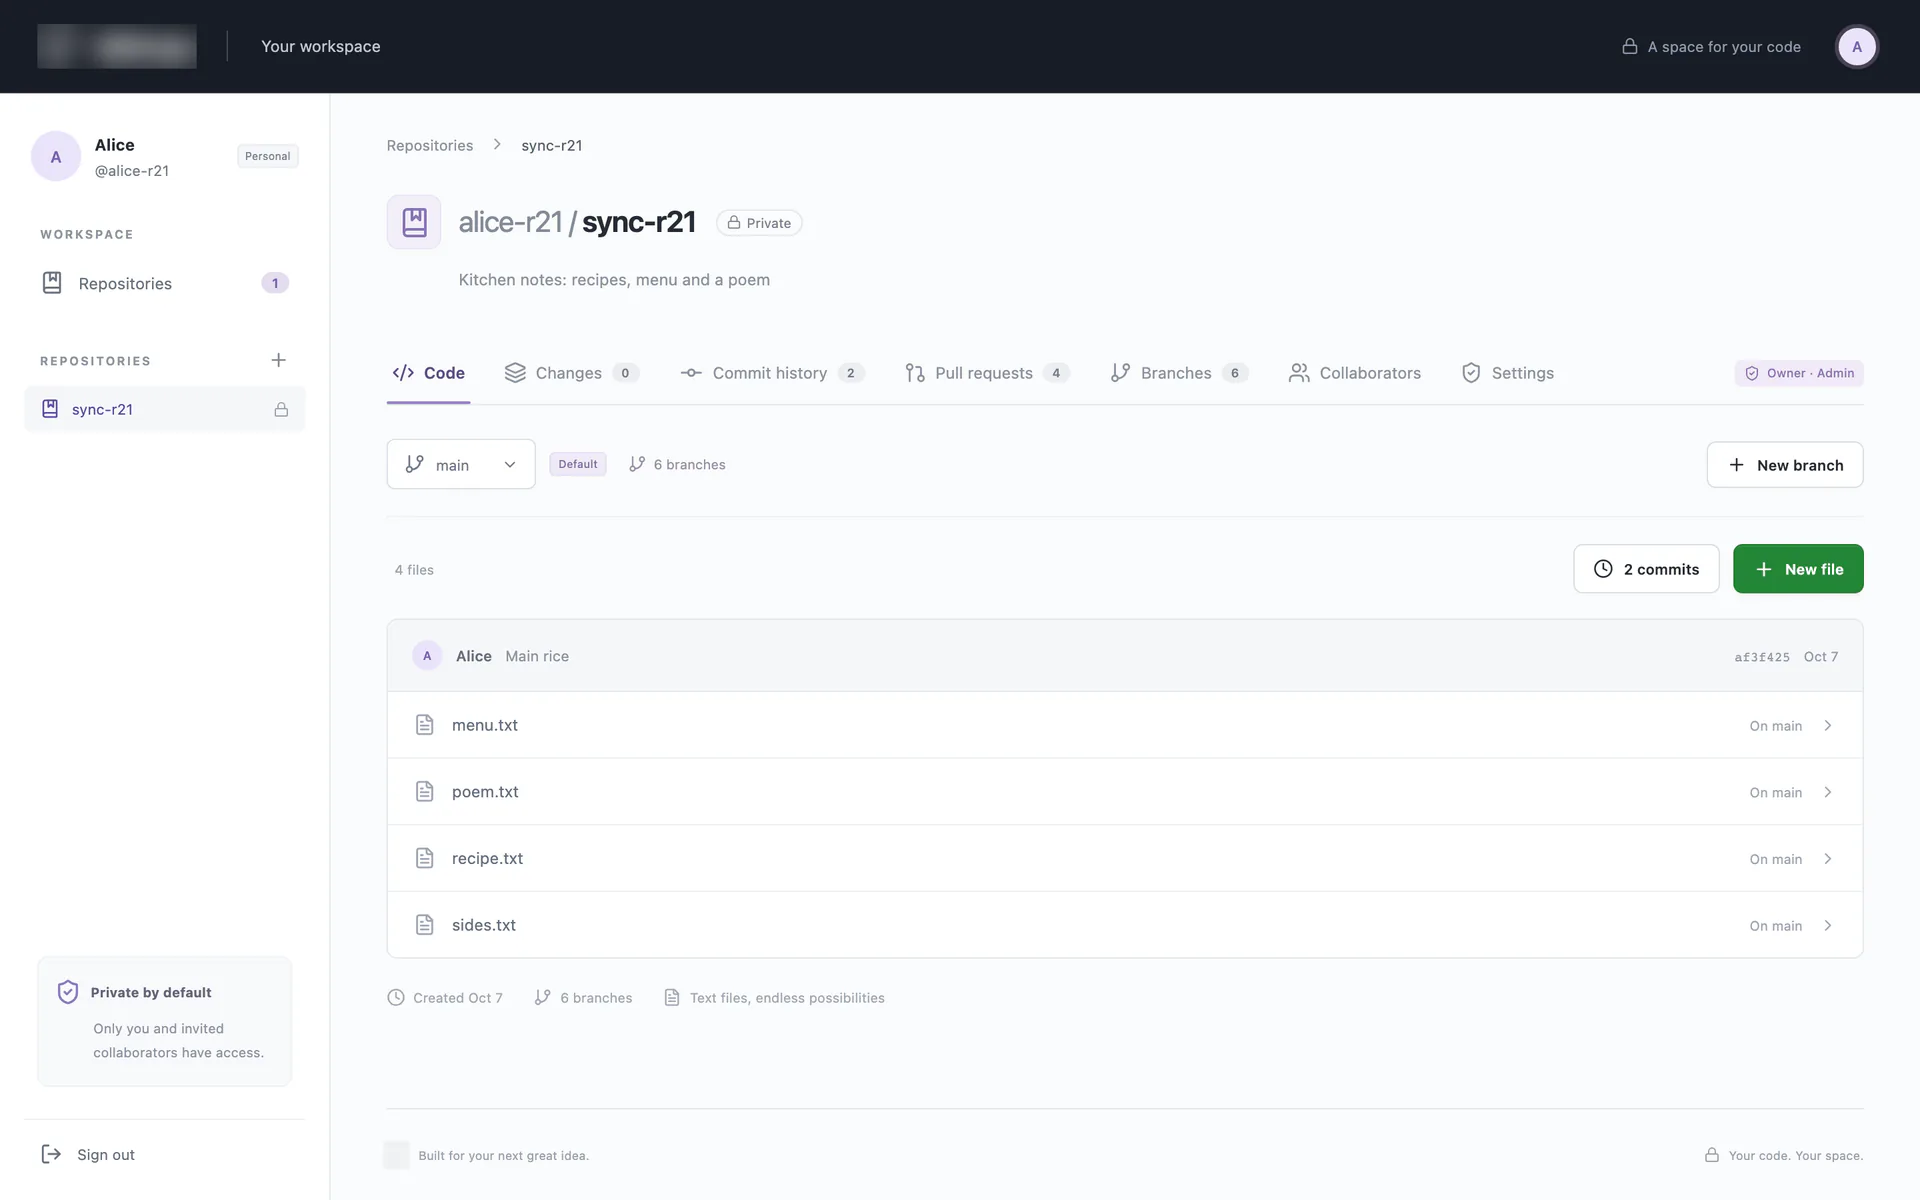The image size is (1920, 1200).
Task: Click the Private visibility badge
Action: pos(759,223)
